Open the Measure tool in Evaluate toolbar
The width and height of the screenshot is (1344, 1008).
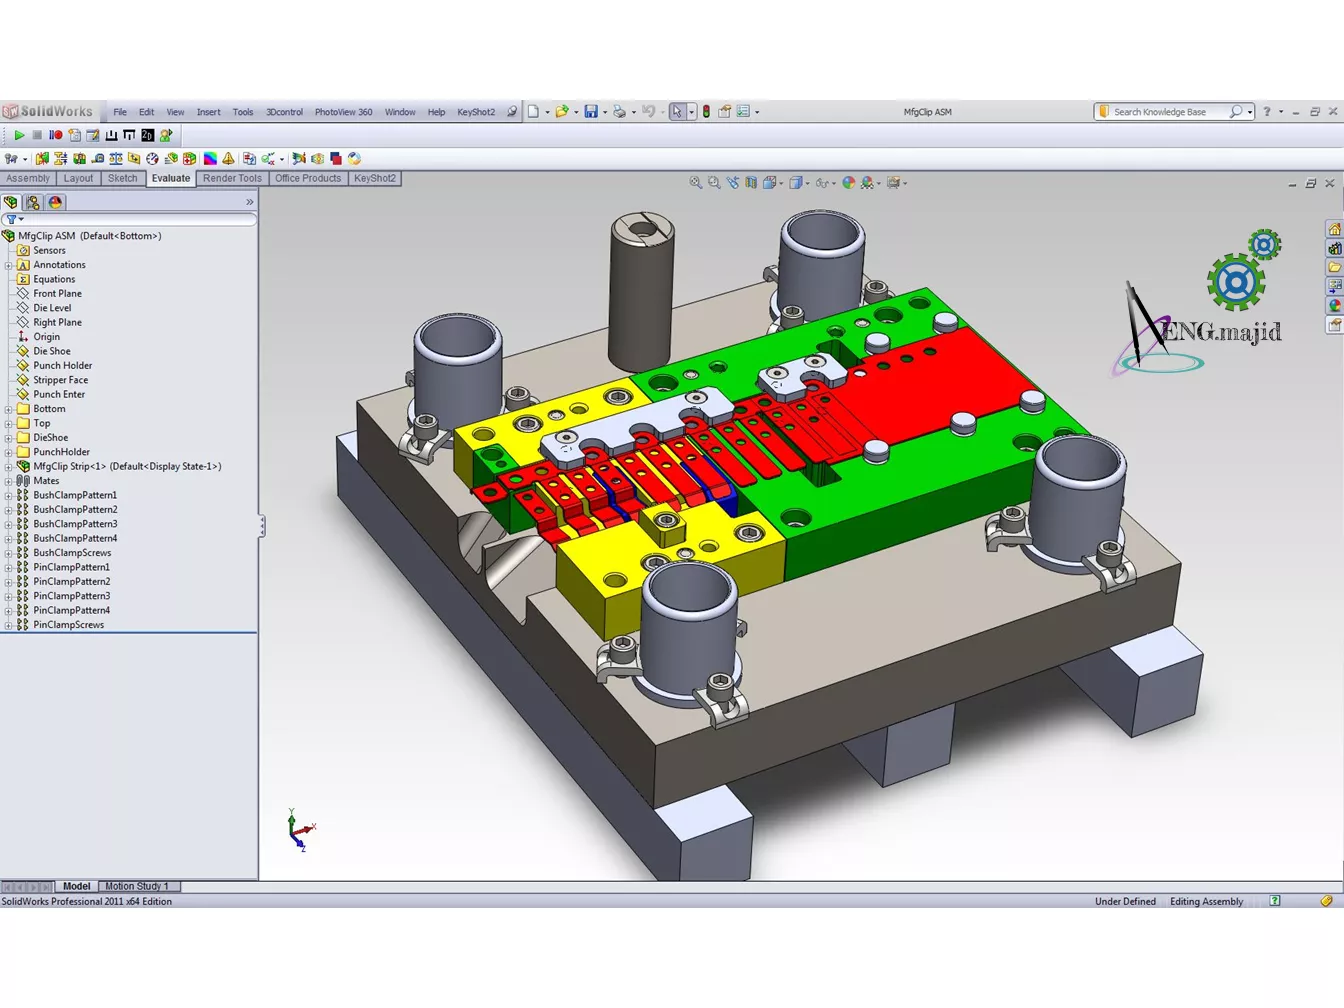[x=98, y=159]
